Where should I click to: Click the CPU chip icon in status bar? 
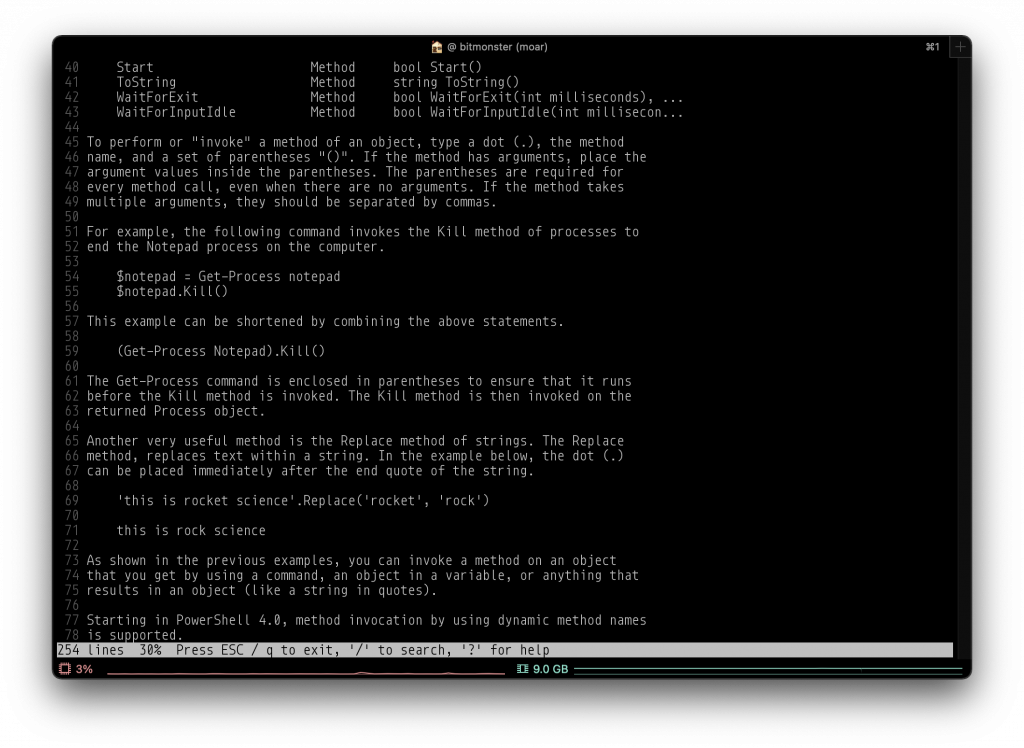point(65,669)
